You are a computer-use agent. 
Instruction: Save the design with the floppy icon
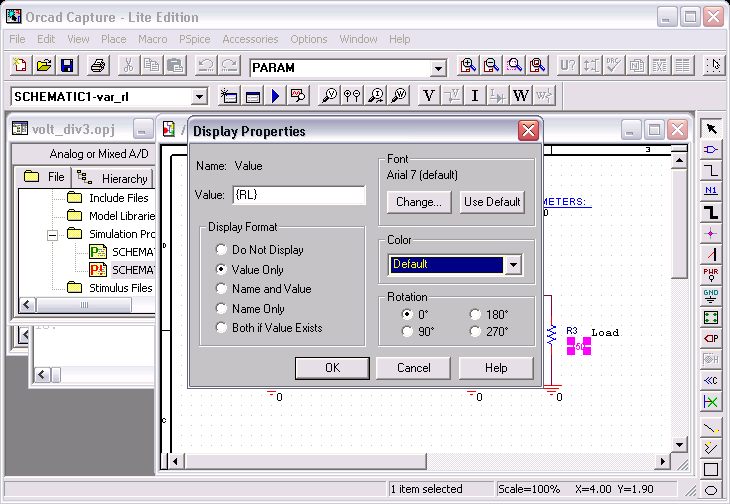(67, 66)
